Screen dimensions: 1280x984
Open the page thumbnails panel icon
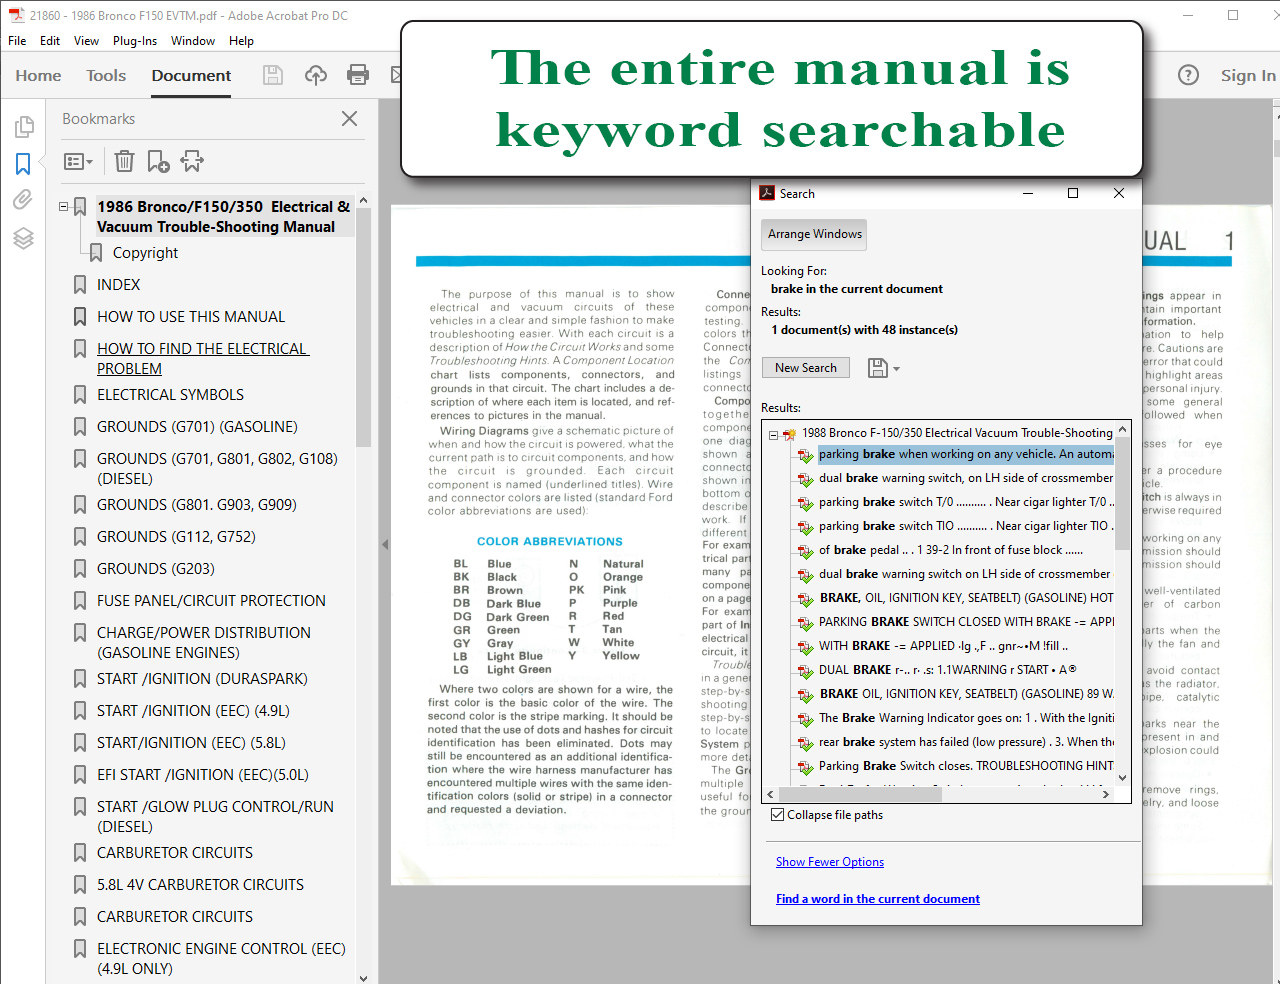click(24, 127)
